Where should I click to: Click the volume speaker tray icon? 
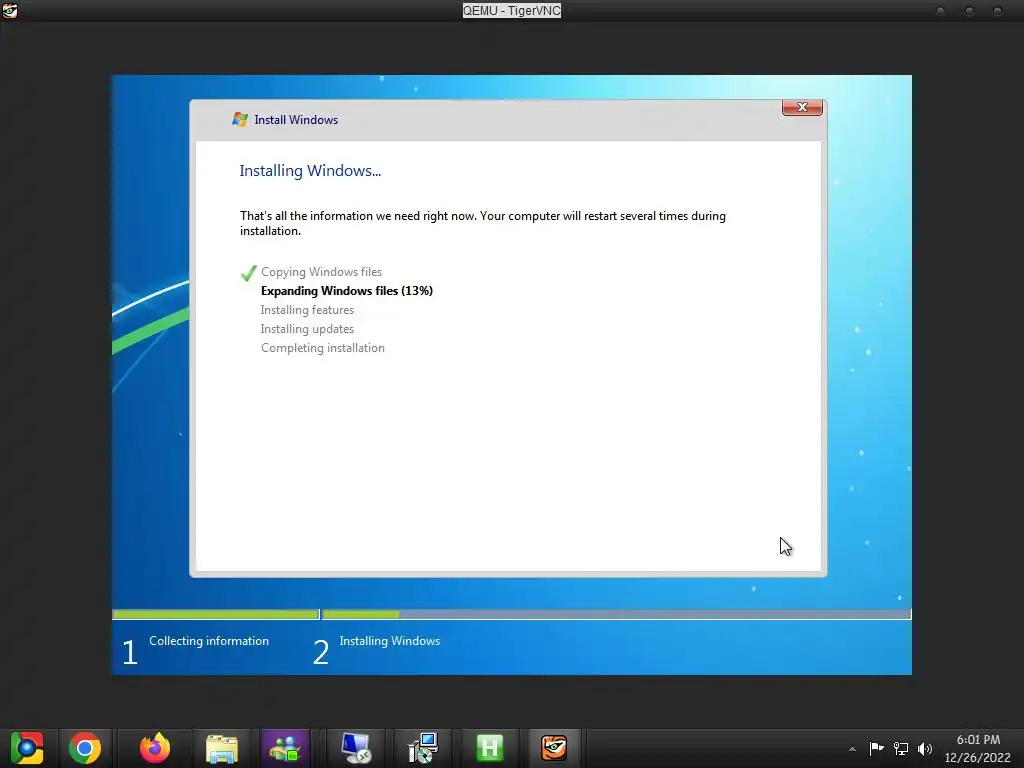tap(925, 748)
